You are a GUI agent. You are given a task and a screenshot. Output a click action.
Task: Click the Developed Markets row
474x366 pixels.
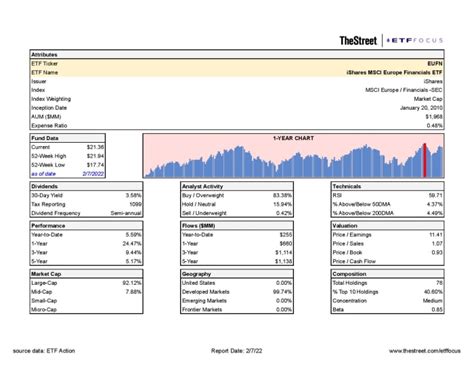click(237, 292)
